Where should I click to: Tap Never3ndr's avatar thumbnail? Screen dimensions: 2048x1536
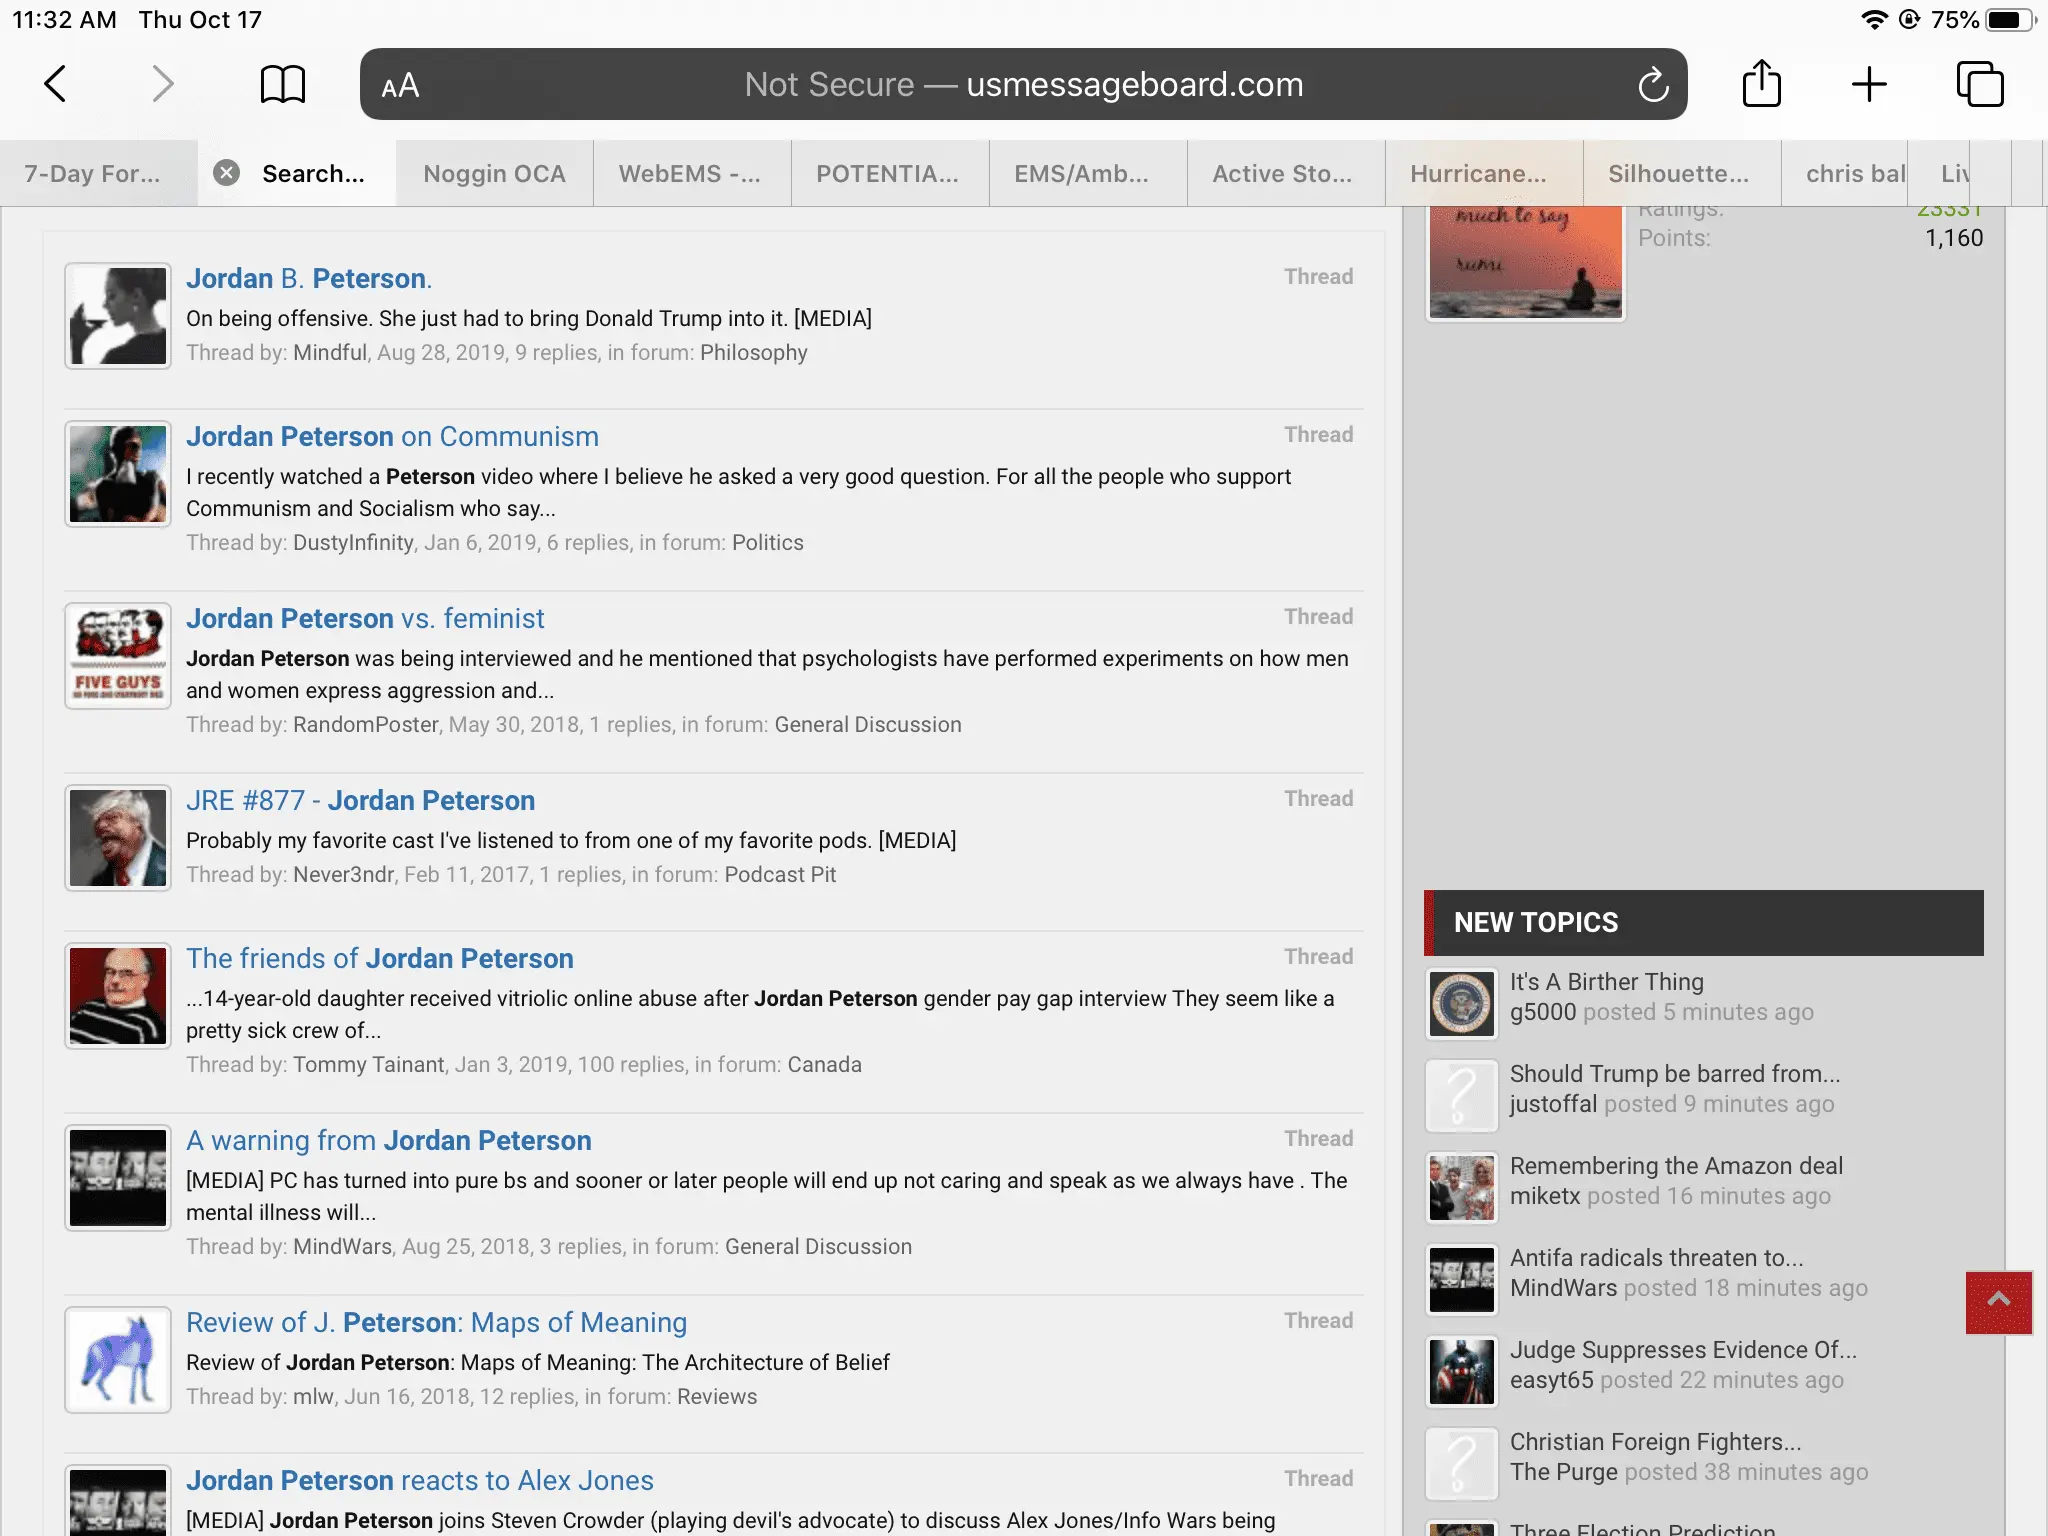[118, 838]
